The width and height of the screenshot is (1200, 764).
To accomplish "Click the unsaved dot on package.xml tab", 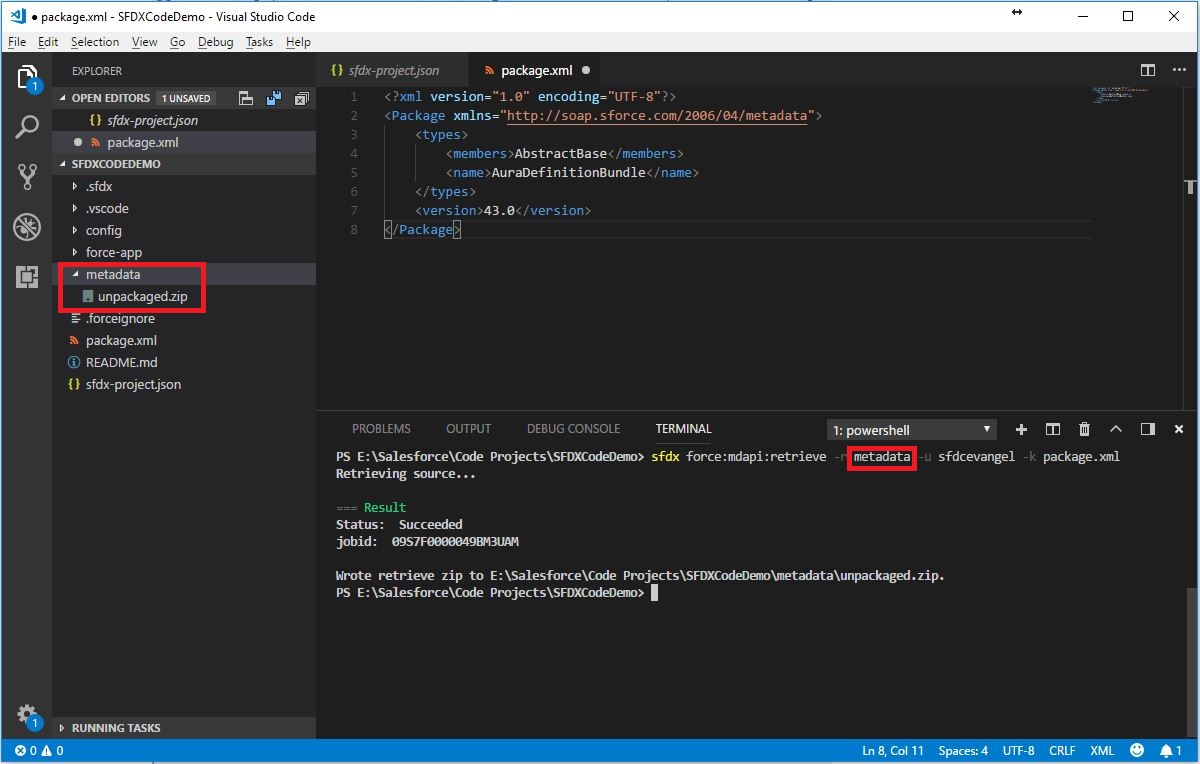I will click(586, 70).
